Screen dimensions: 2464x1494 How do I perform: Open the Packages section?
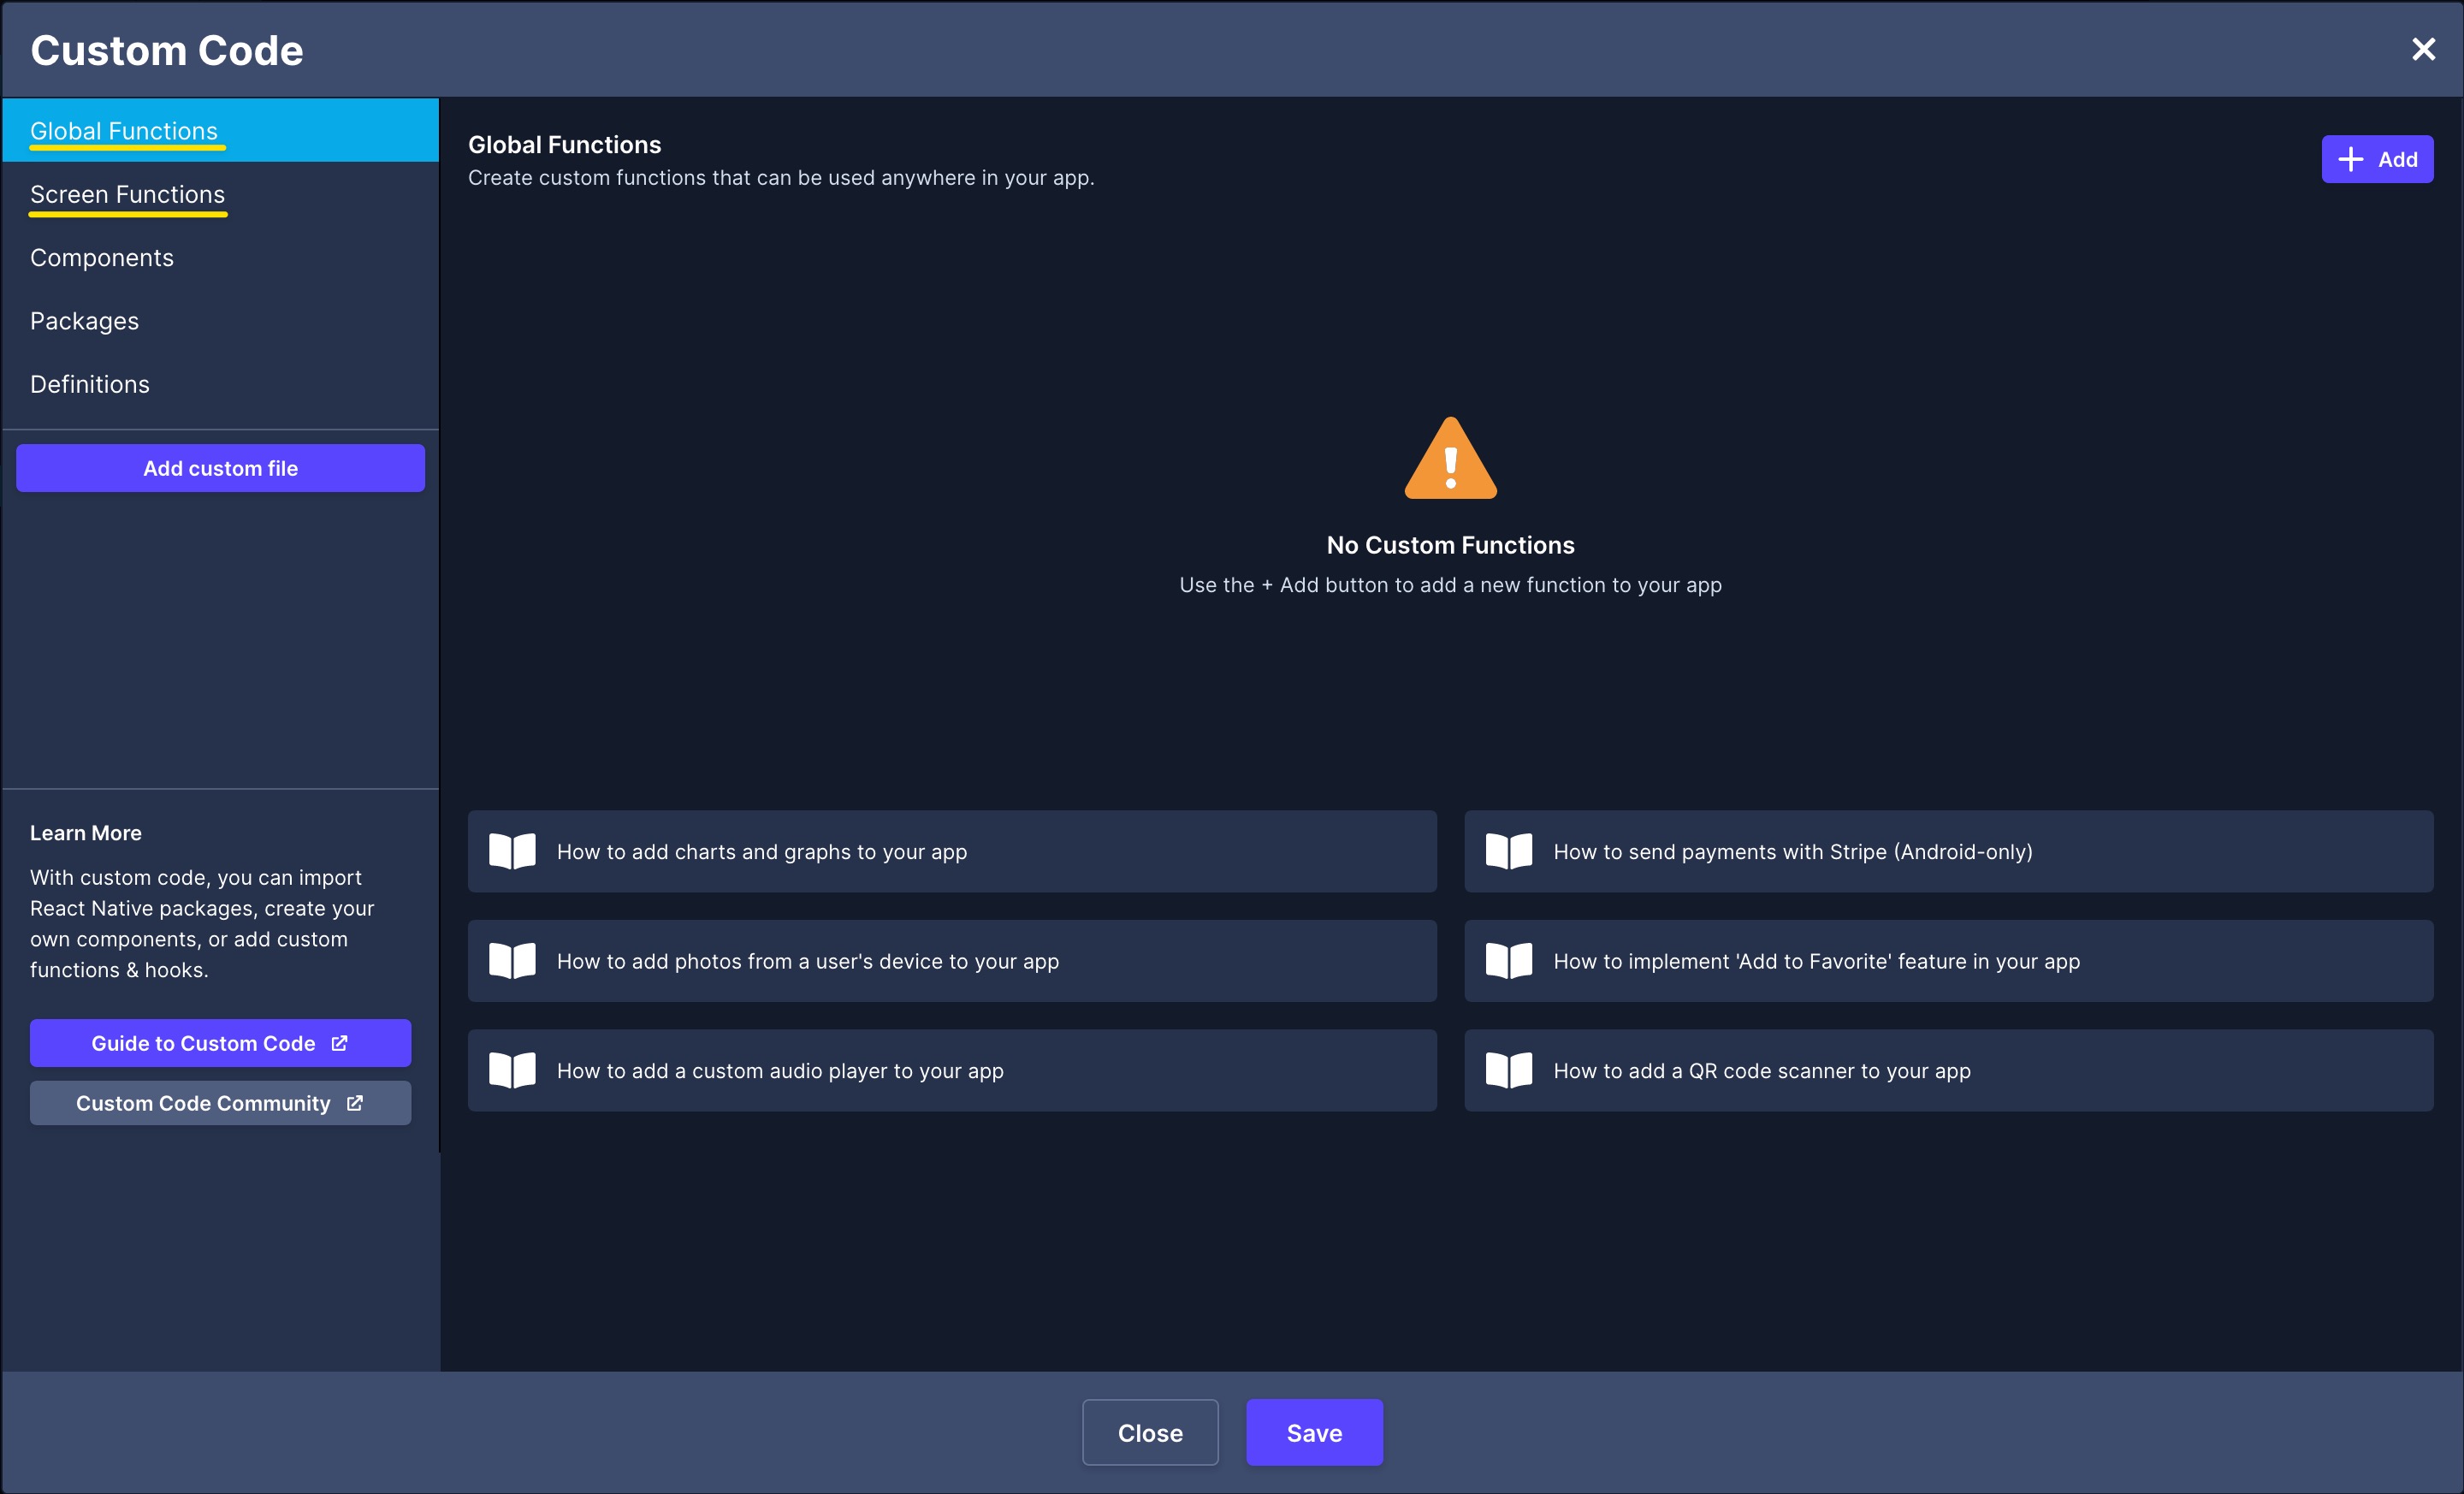(220, 321)
